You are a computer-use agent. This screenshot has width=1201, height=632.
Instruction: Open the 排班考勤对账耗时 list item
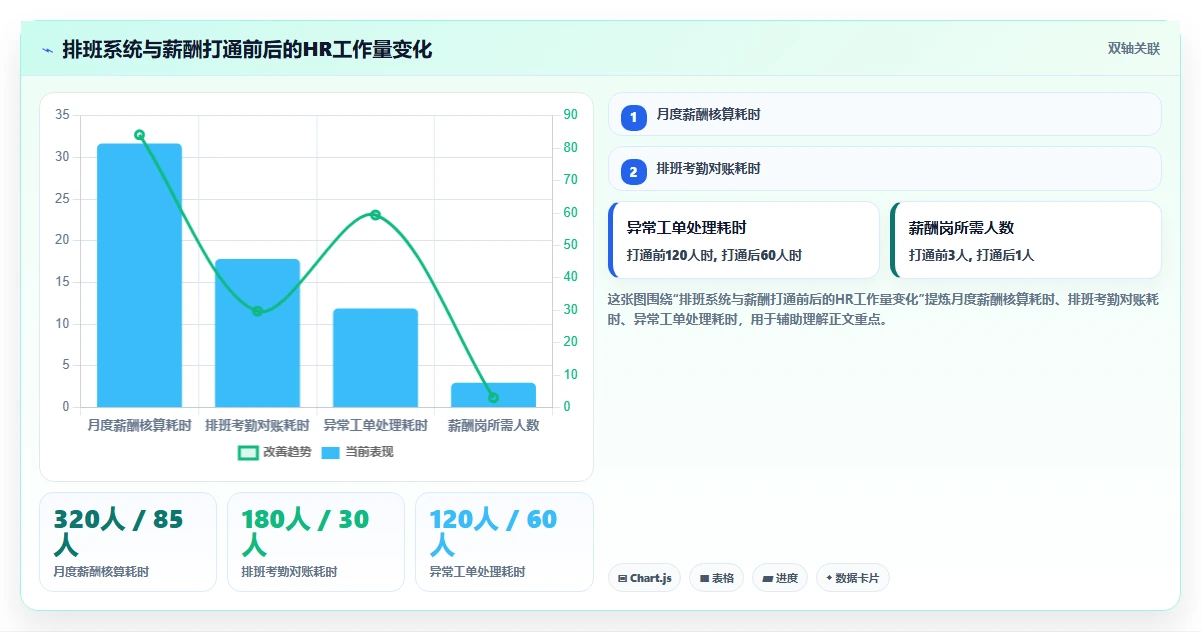(885, 168)
